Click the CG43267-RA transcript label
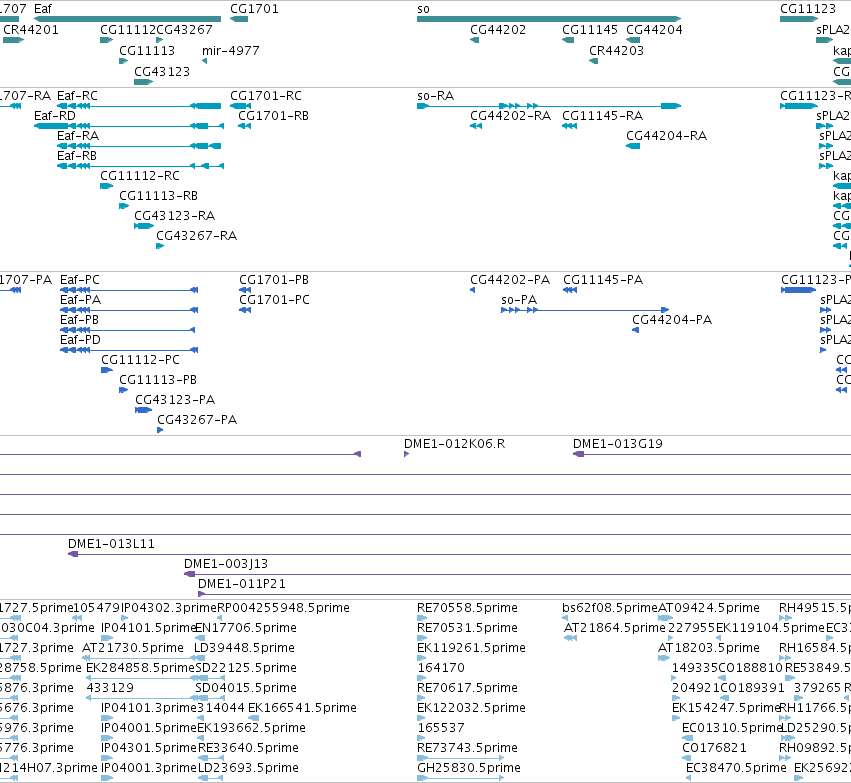This screenshot has width=851, height=783. (196, 237)
